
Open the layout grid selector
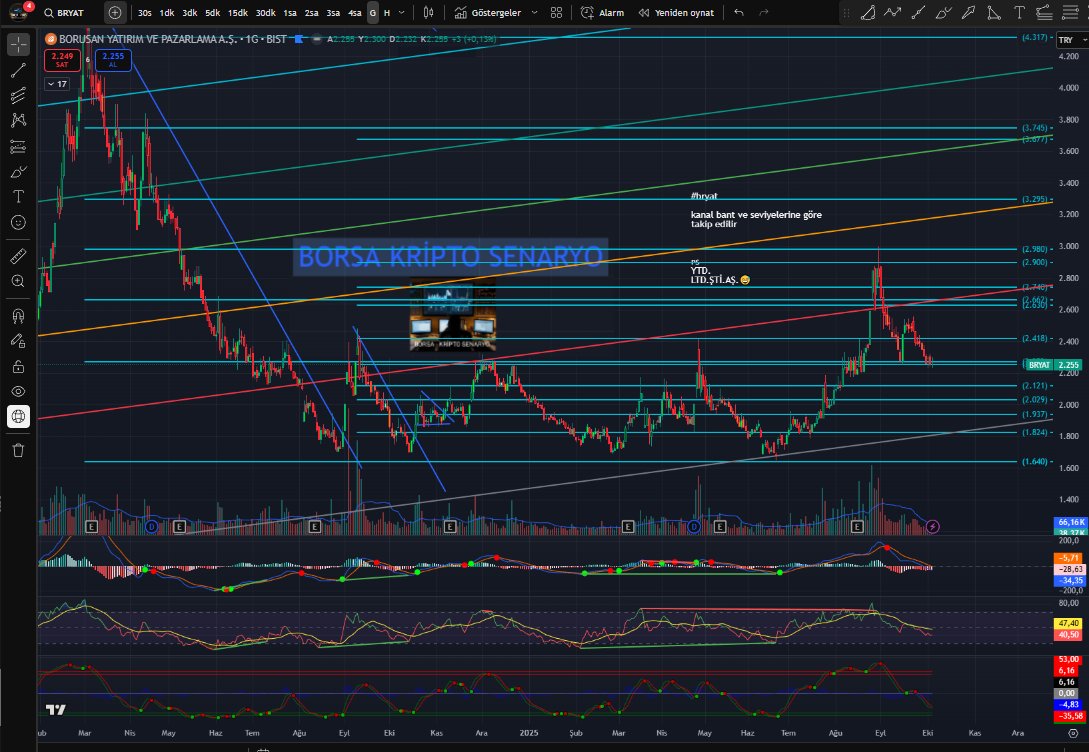tap(556, 12)
